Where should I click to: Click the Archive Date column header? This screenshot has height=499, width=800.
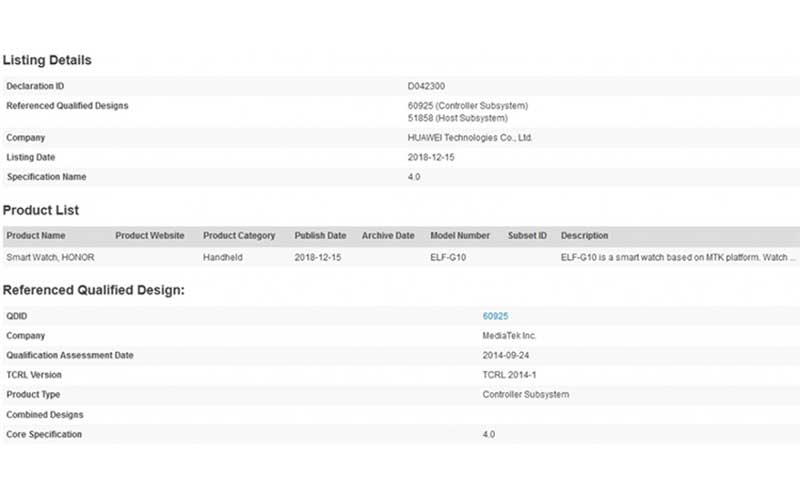388,236
